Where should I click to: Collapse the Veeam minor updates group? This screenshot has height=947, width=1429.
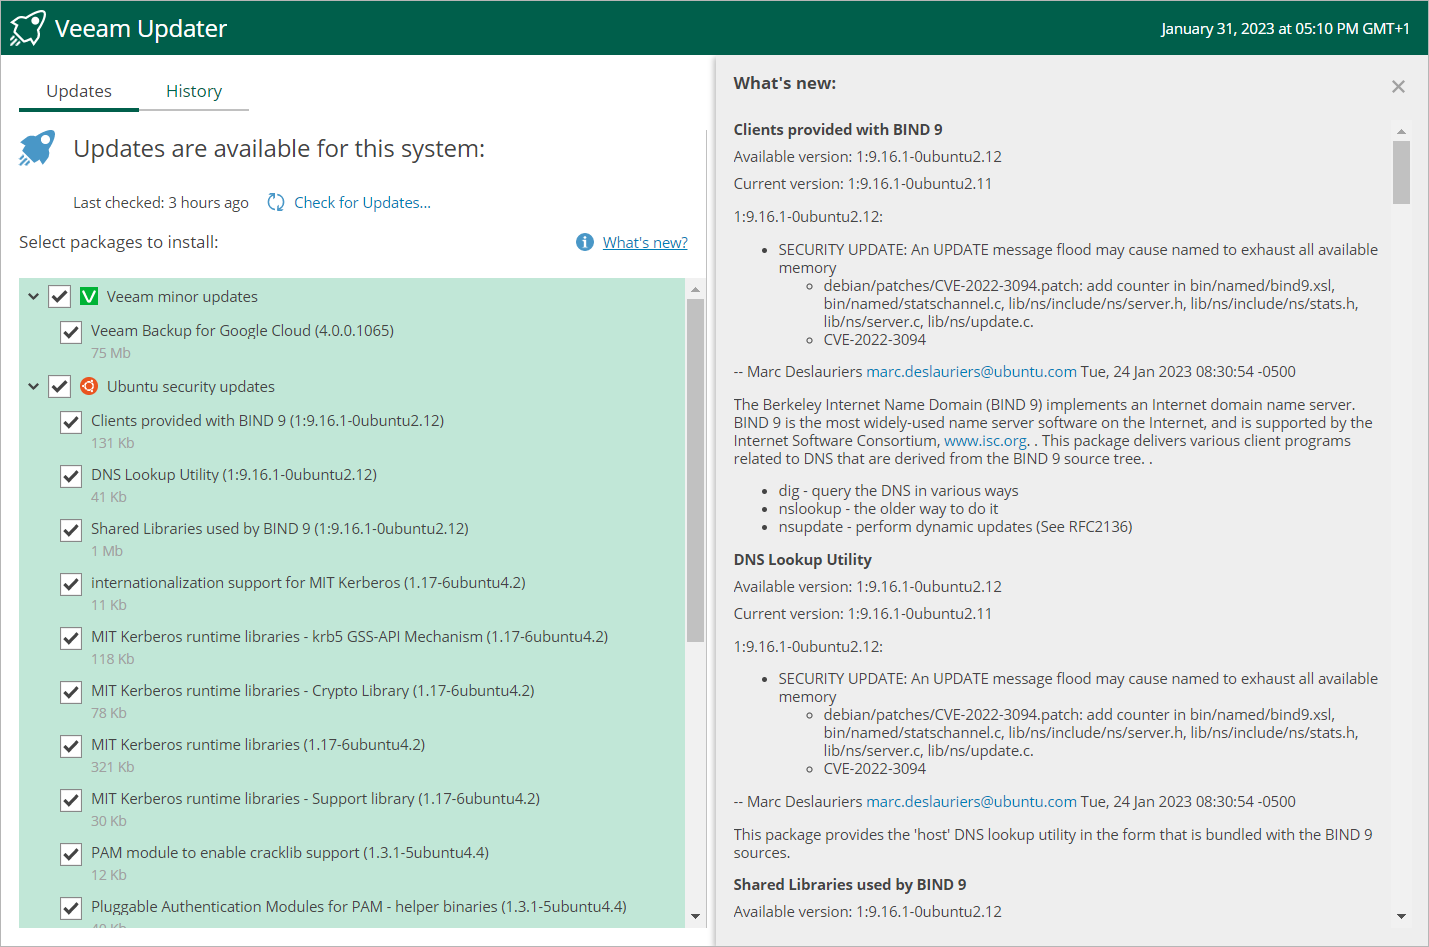point(34,296)
